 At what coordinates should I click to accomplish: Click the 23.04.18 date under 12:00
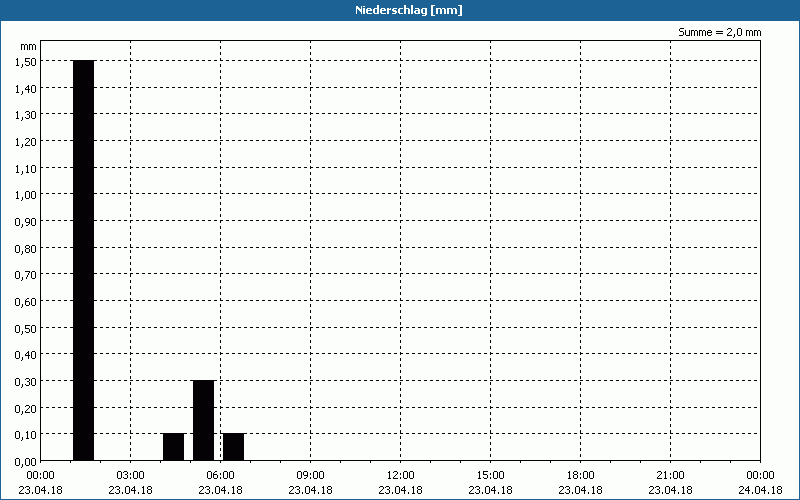pos(401,490)
